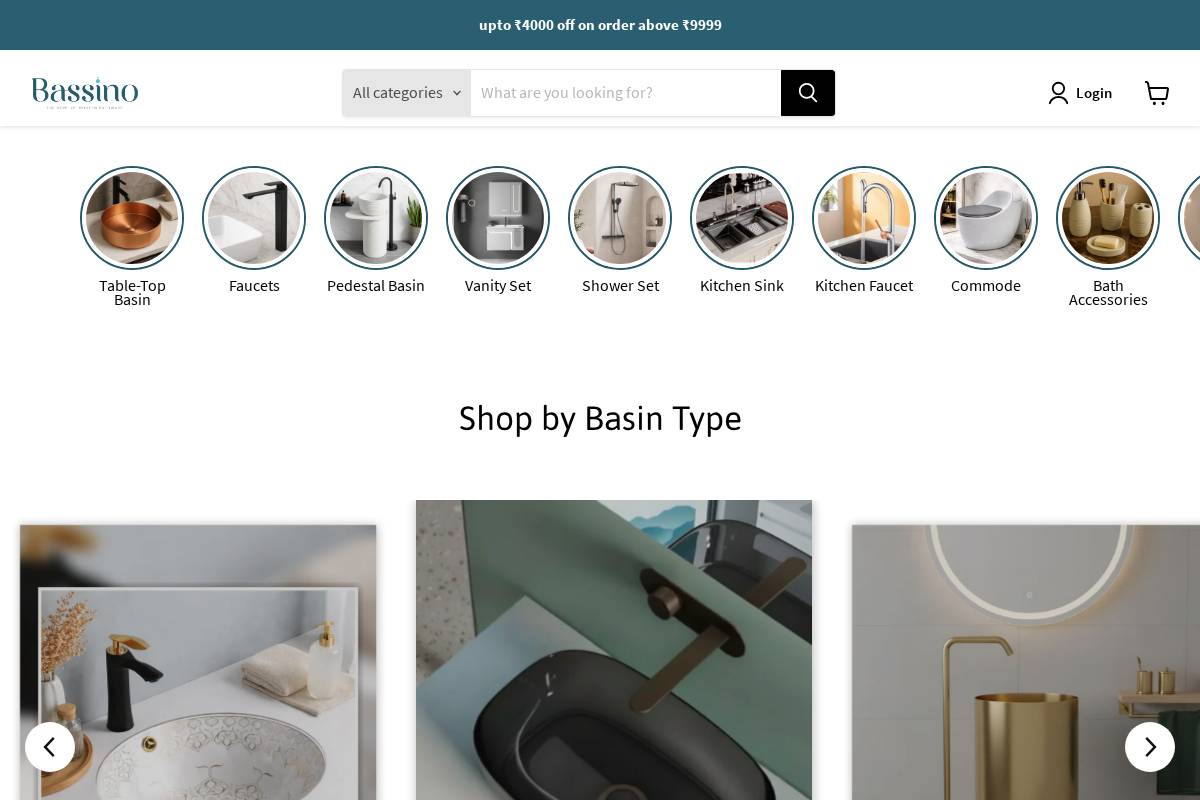Open the gold pedestal basin slide image

(x=1026, y=662)
